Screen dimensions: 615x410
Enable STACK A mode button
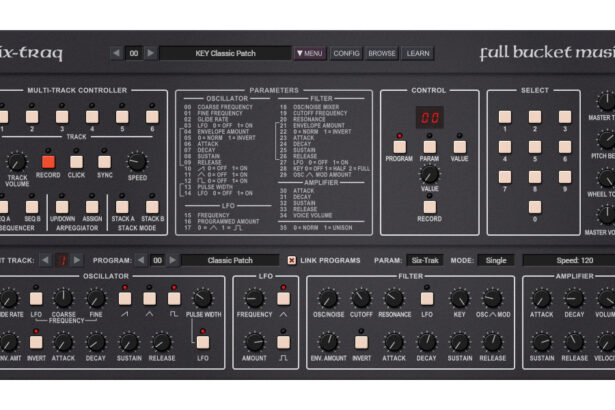[122, 207]
